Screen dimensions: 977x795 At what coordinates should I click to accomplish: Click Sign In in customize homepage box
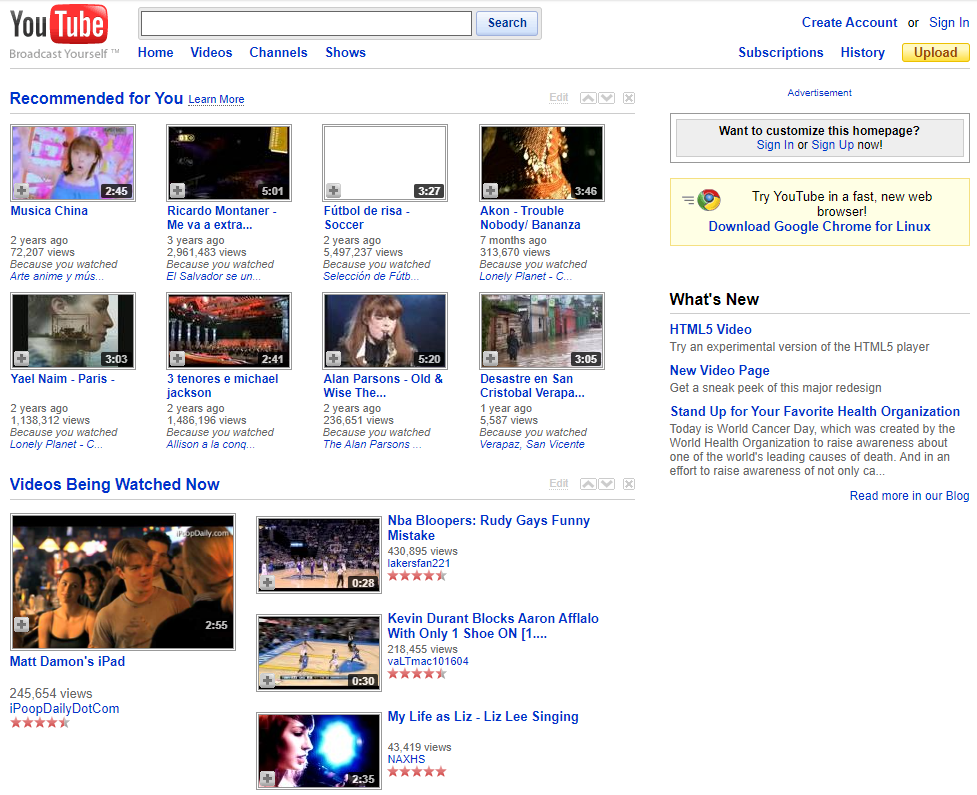coord(775,145)
